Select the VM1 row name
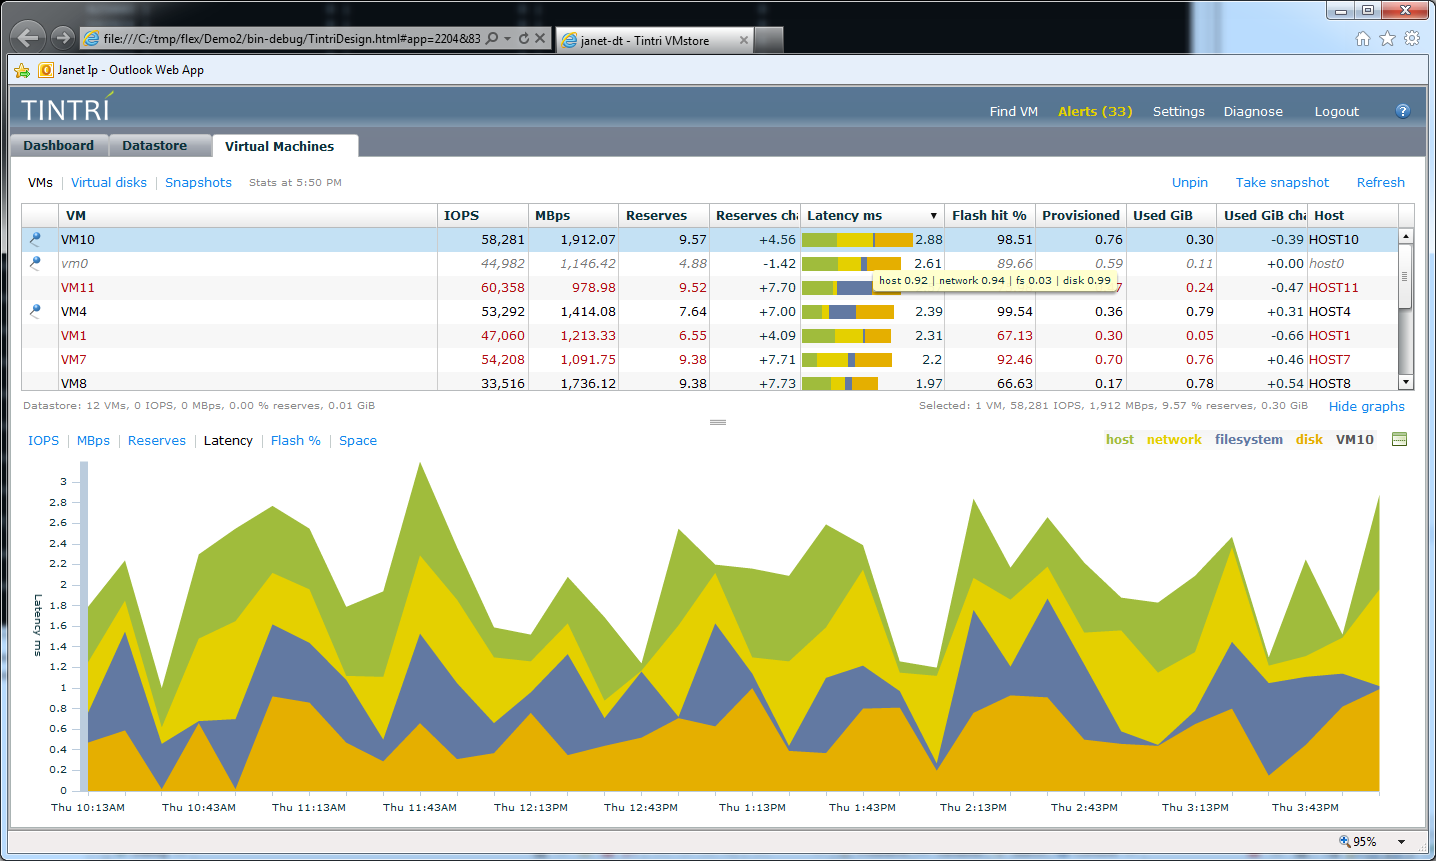This screenshot has height=861, width=1436. tap(74, 335)
